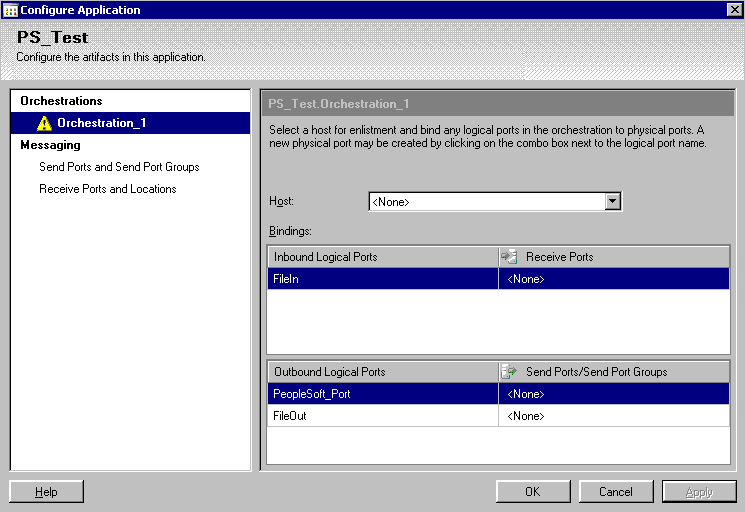745x512 pixels.
Task: Open the FileIn receive port <None> combo
Action: click(x=613, y=279)
